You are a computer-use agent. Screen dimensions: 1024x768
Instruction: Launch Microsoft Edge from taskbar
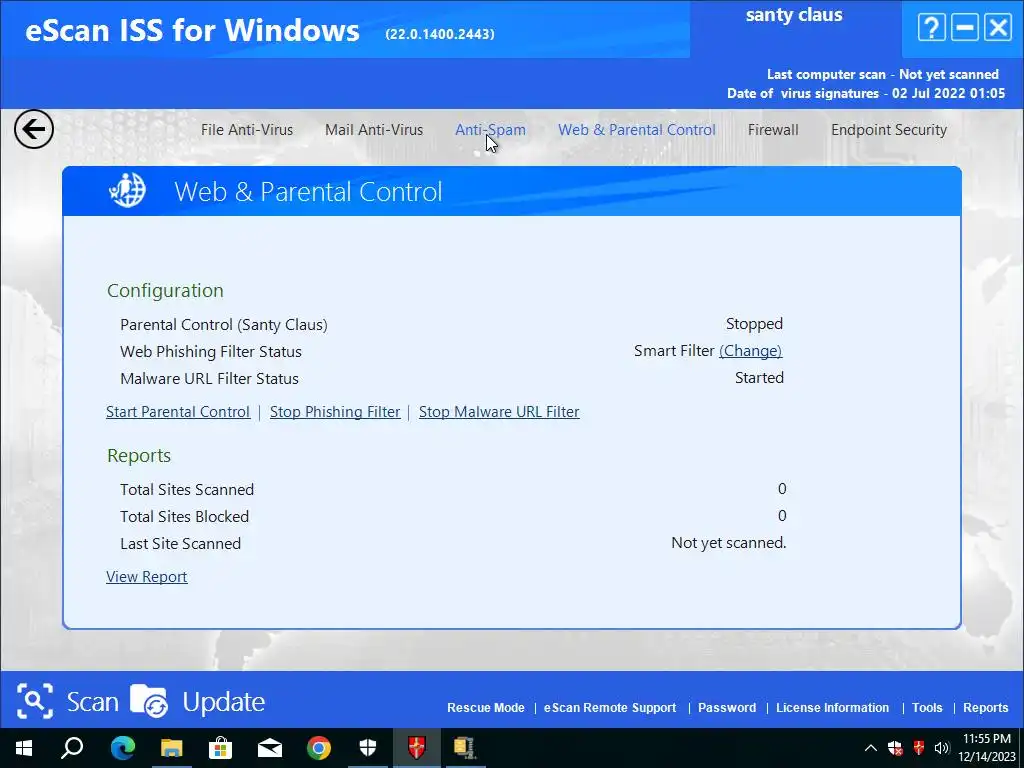pos(122,748)
